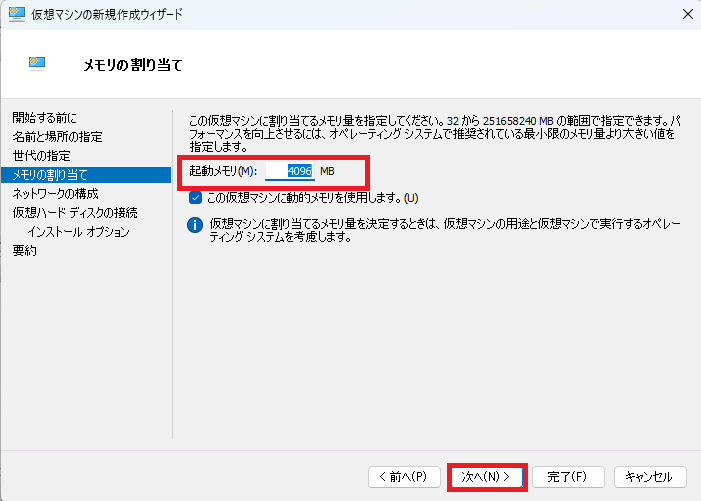
Task: Close the wizard window with X
Action: pos(688,14)
